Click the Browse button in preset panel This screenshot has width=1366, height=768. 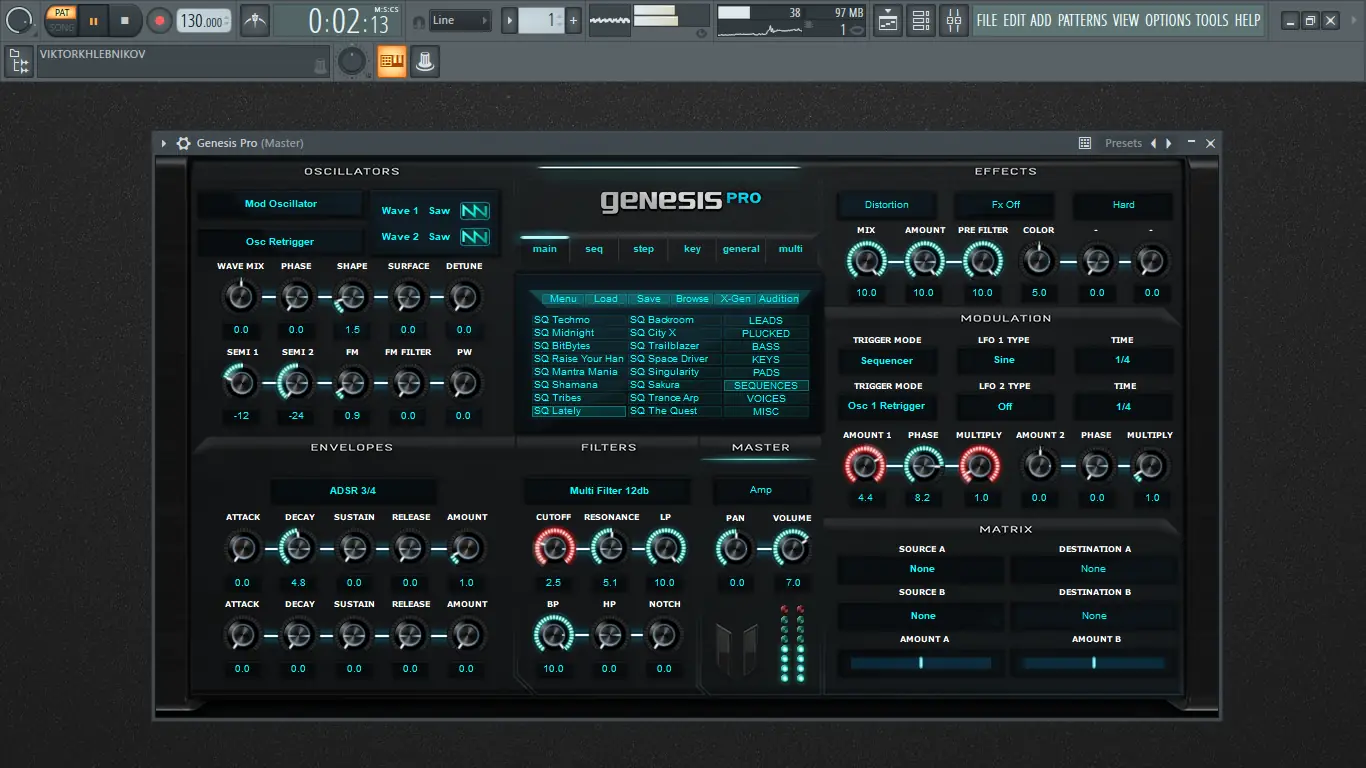691,299
